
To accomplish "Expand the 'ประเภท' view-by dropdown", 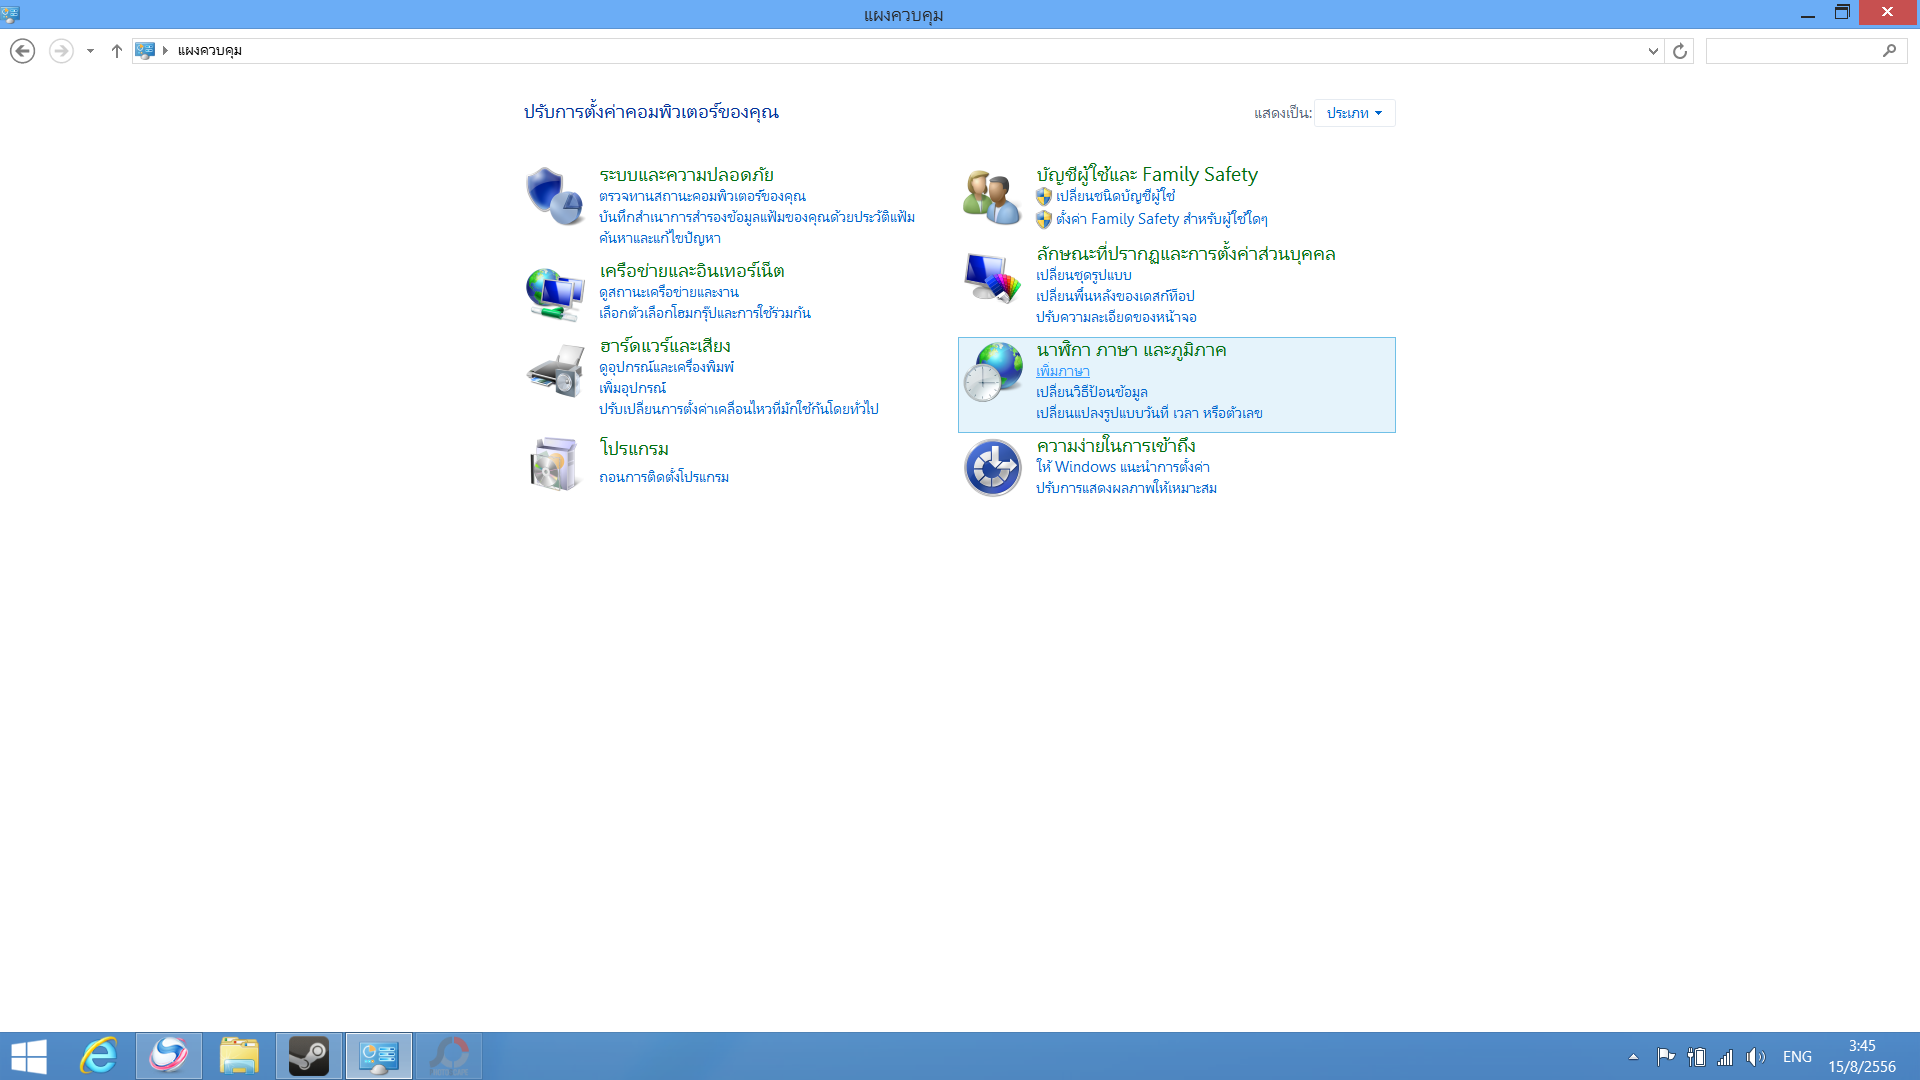I will point(1354,113).
